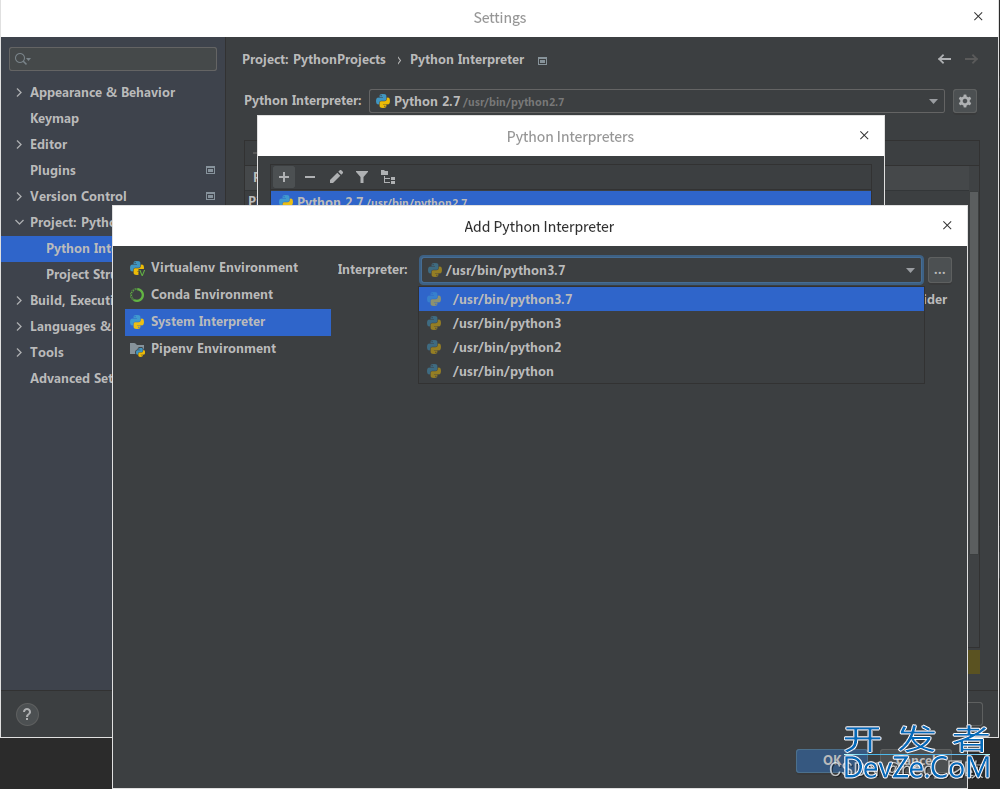Choose /usr/bin/python3 from the list
Viewport: 1000px width, 789px height.
[671, 323]
